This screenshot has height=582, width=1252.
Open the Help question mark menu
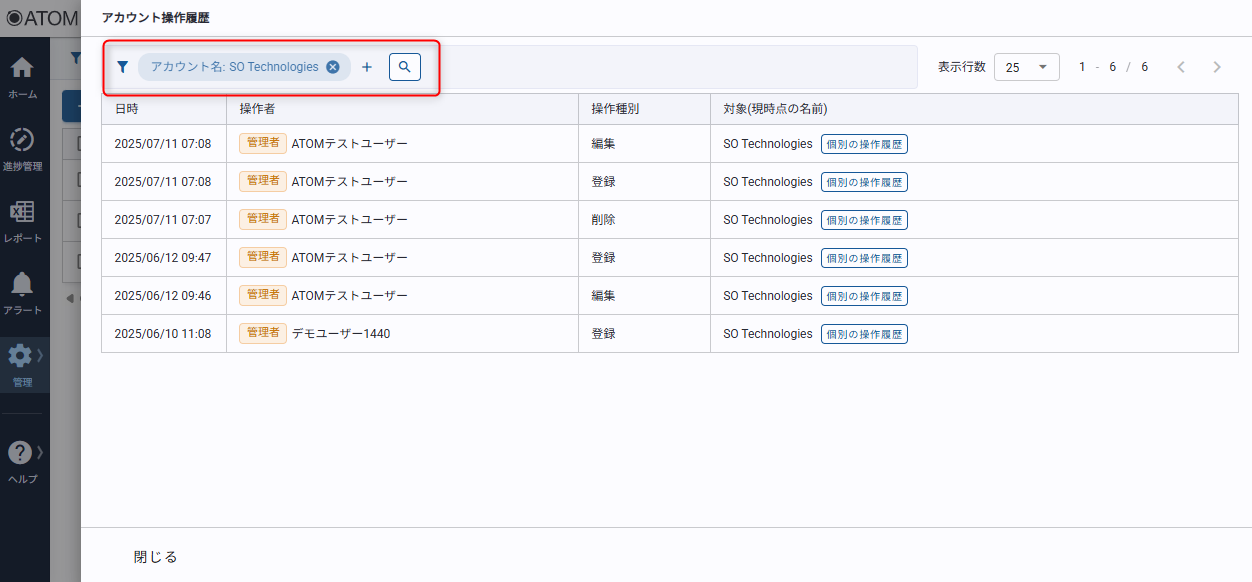pos(22,461)
